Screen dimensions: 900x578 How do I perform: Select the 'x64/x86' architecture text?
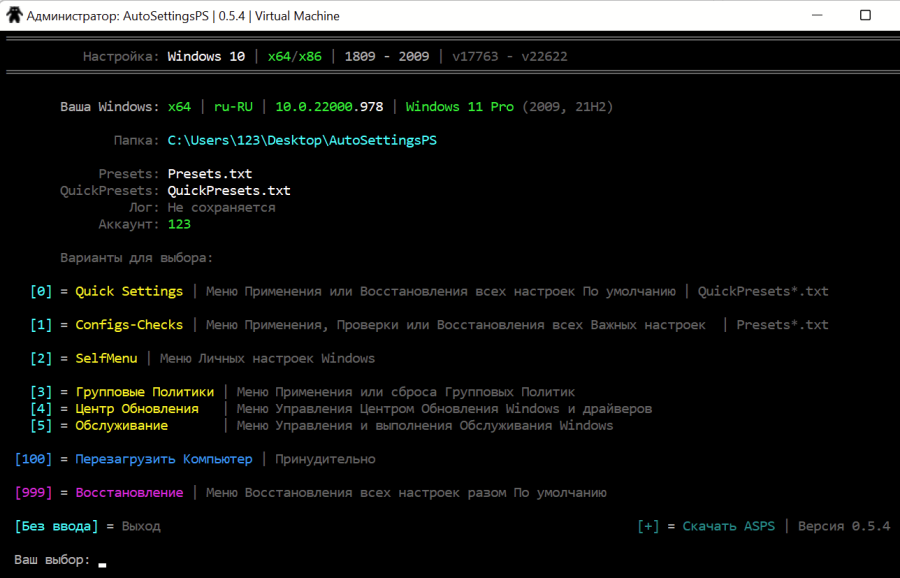(x=294, y=56)
